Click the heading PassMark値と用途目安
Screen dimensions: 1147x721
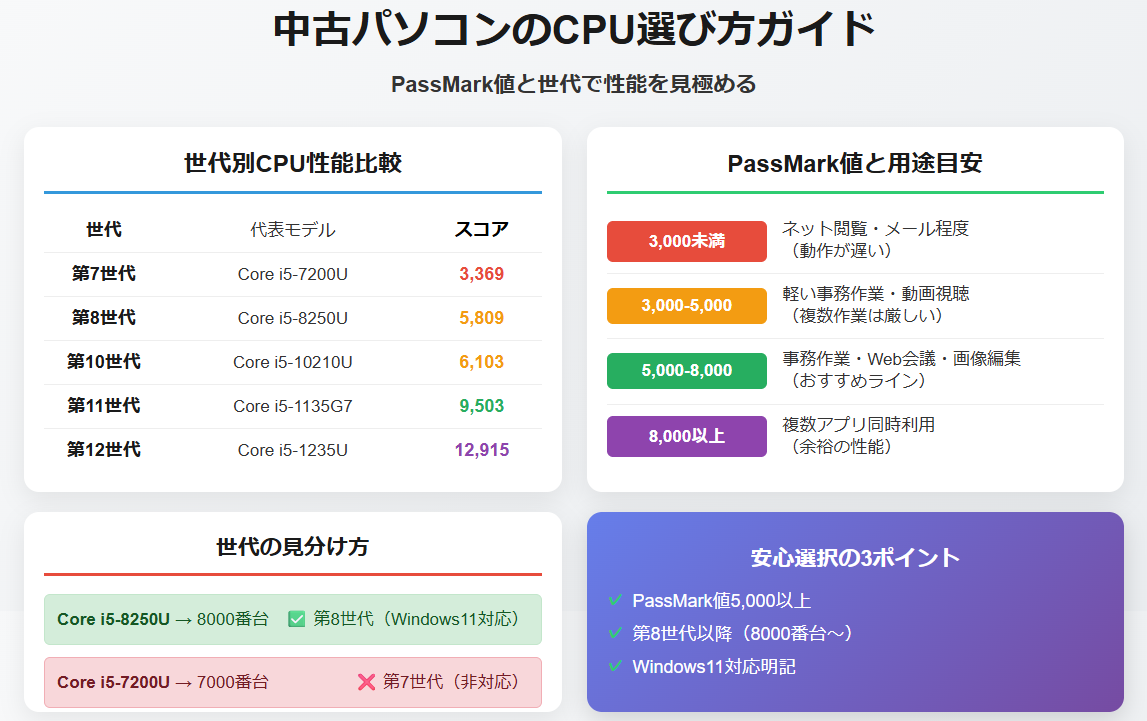[x=855, y=162]
